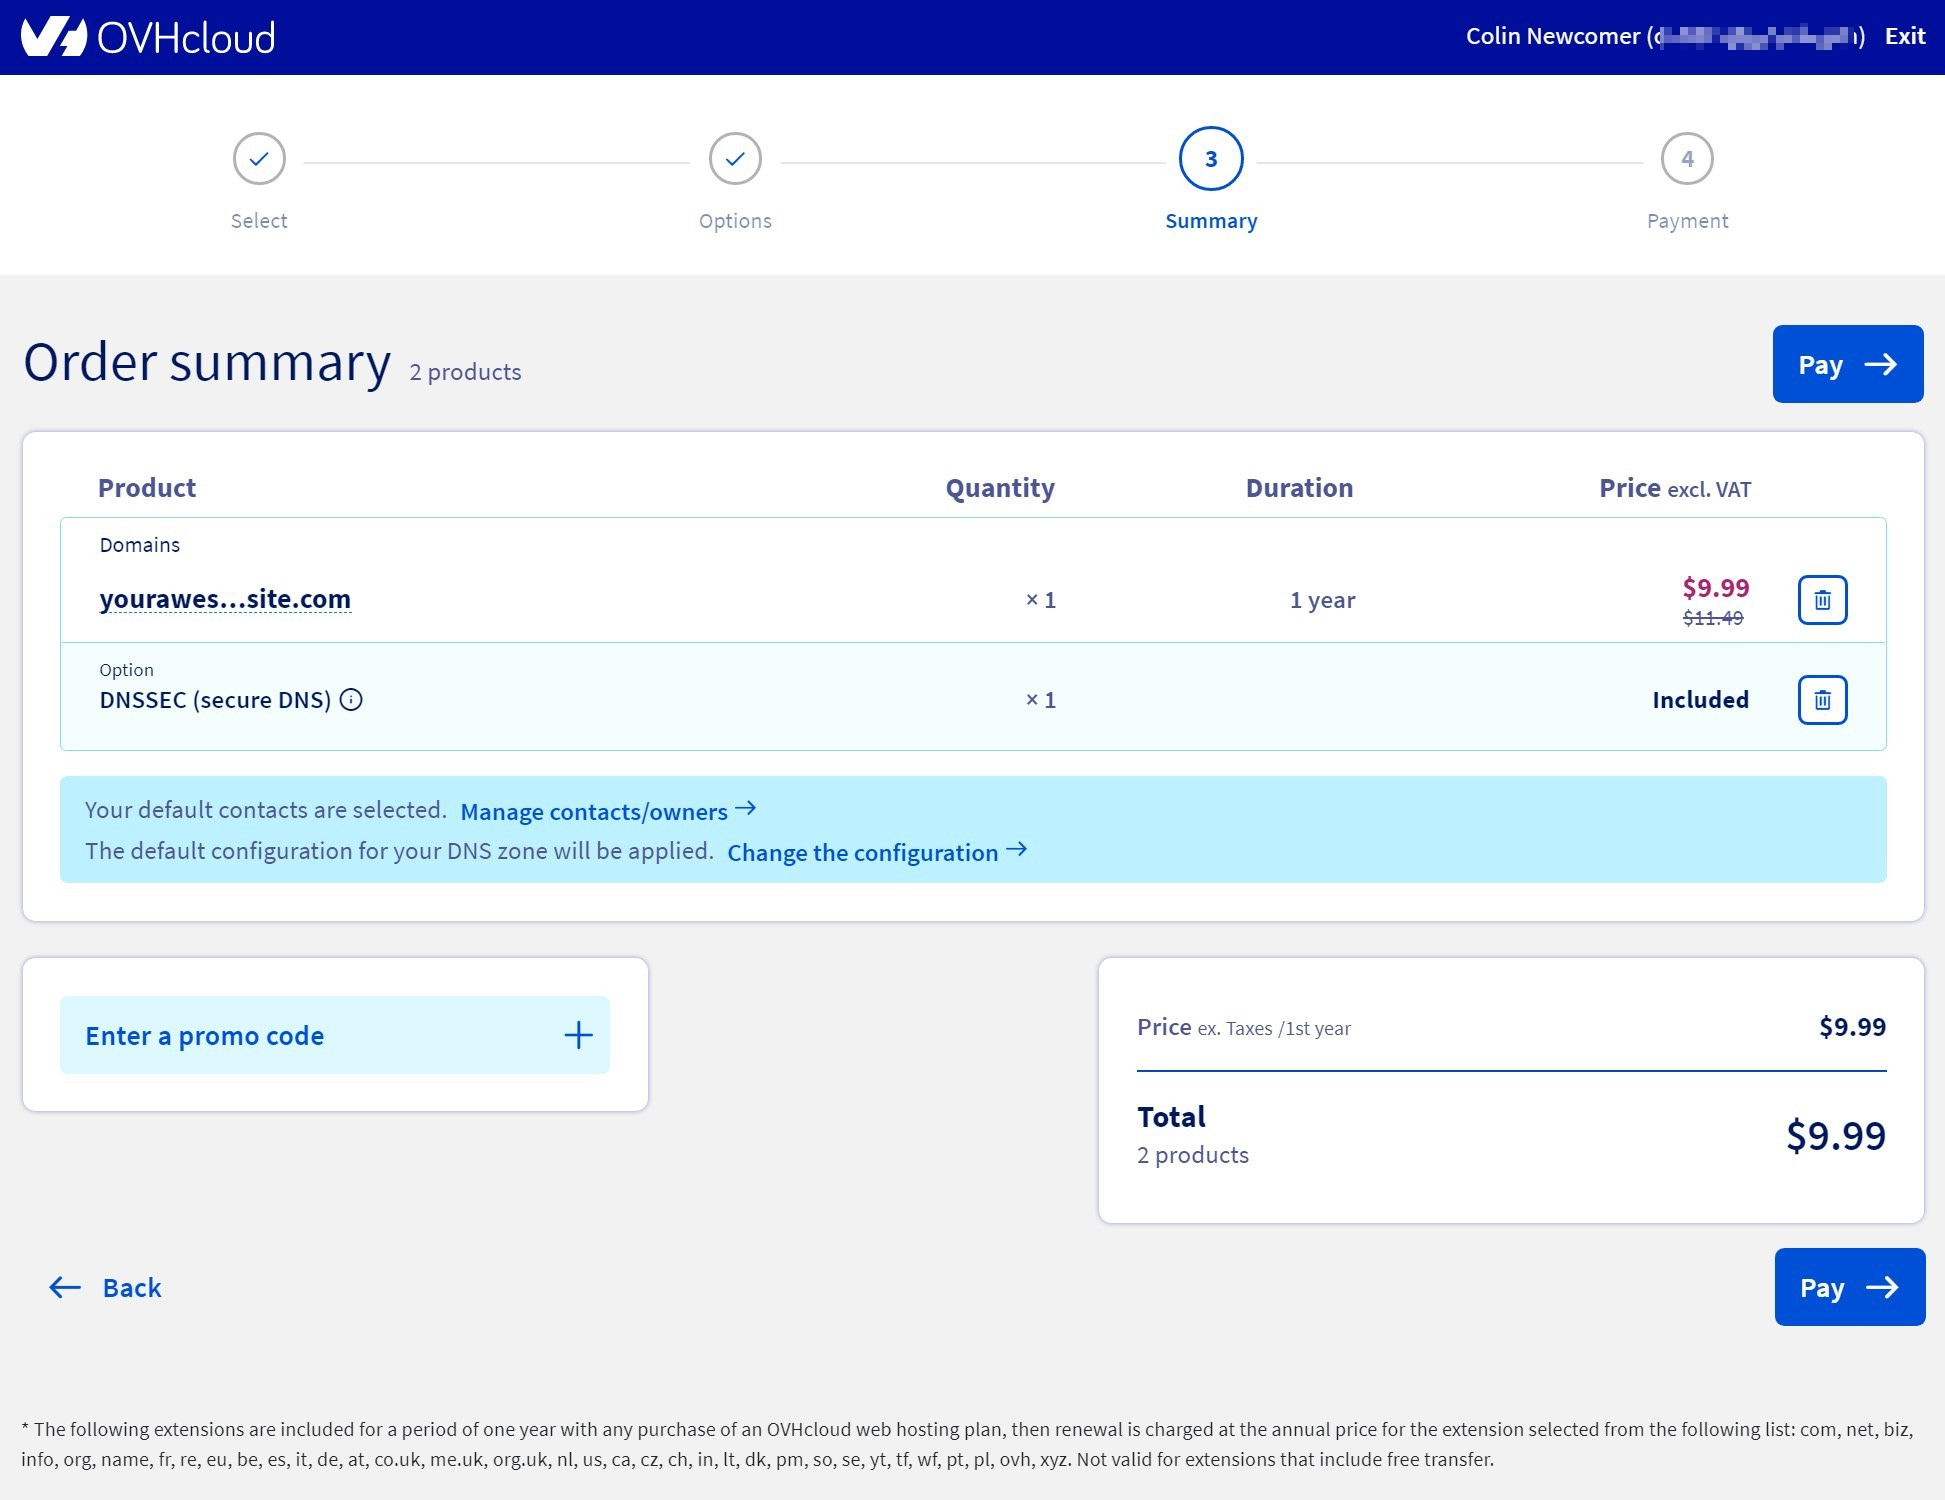Viewport: 1945px width, 1500px height.
Task: Click the OVHcloud logo in the header
Action: [148, 38]
